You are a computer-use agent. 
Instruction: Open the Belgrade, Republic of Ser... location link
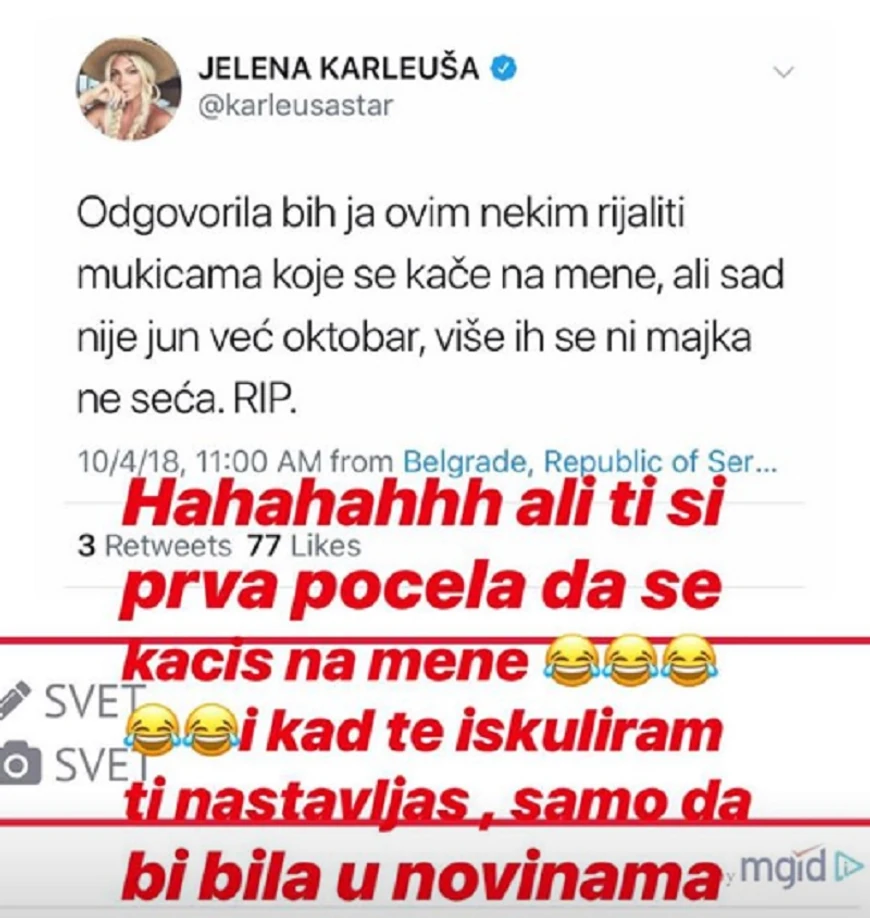[590, 463]
